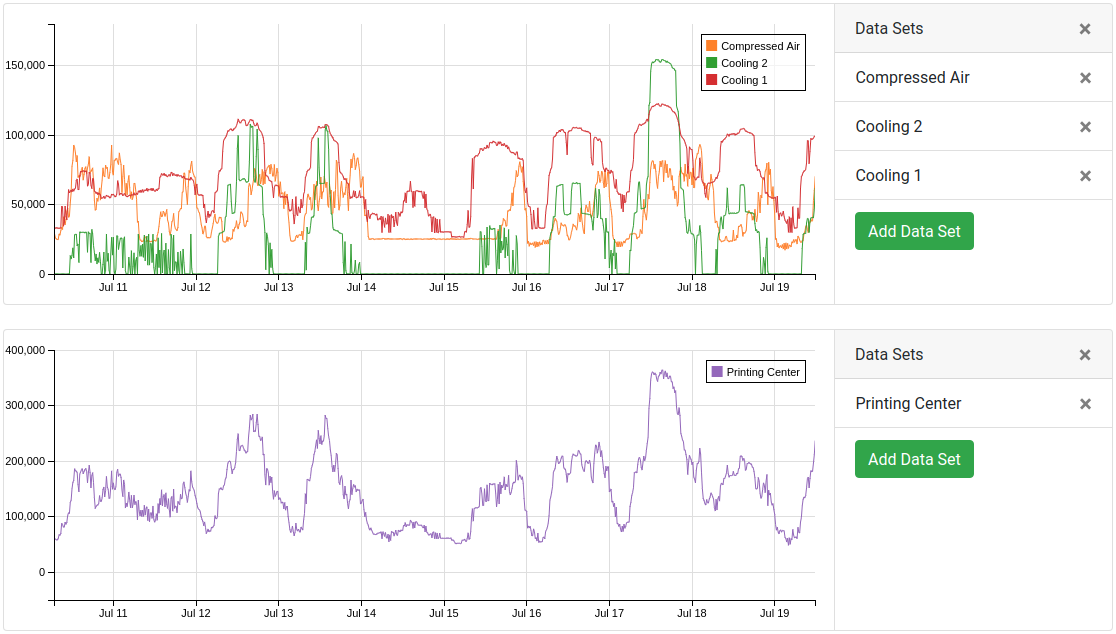The height and width of the screenshot is (634, 1116).
Task: Click the Printing Center peak on Jul 17
Action: 660,373
